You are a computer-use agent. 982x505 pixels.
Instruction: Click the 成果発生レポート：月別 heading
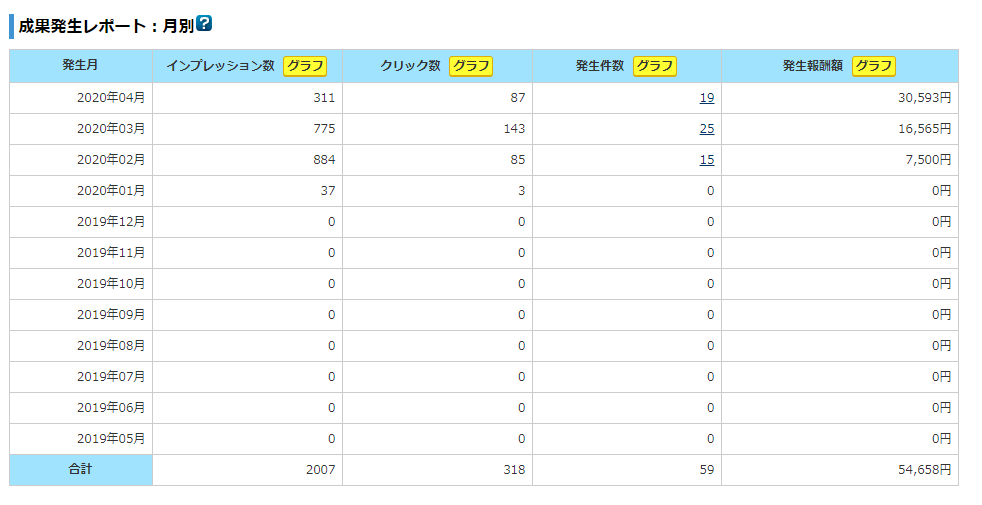[106, 26]
